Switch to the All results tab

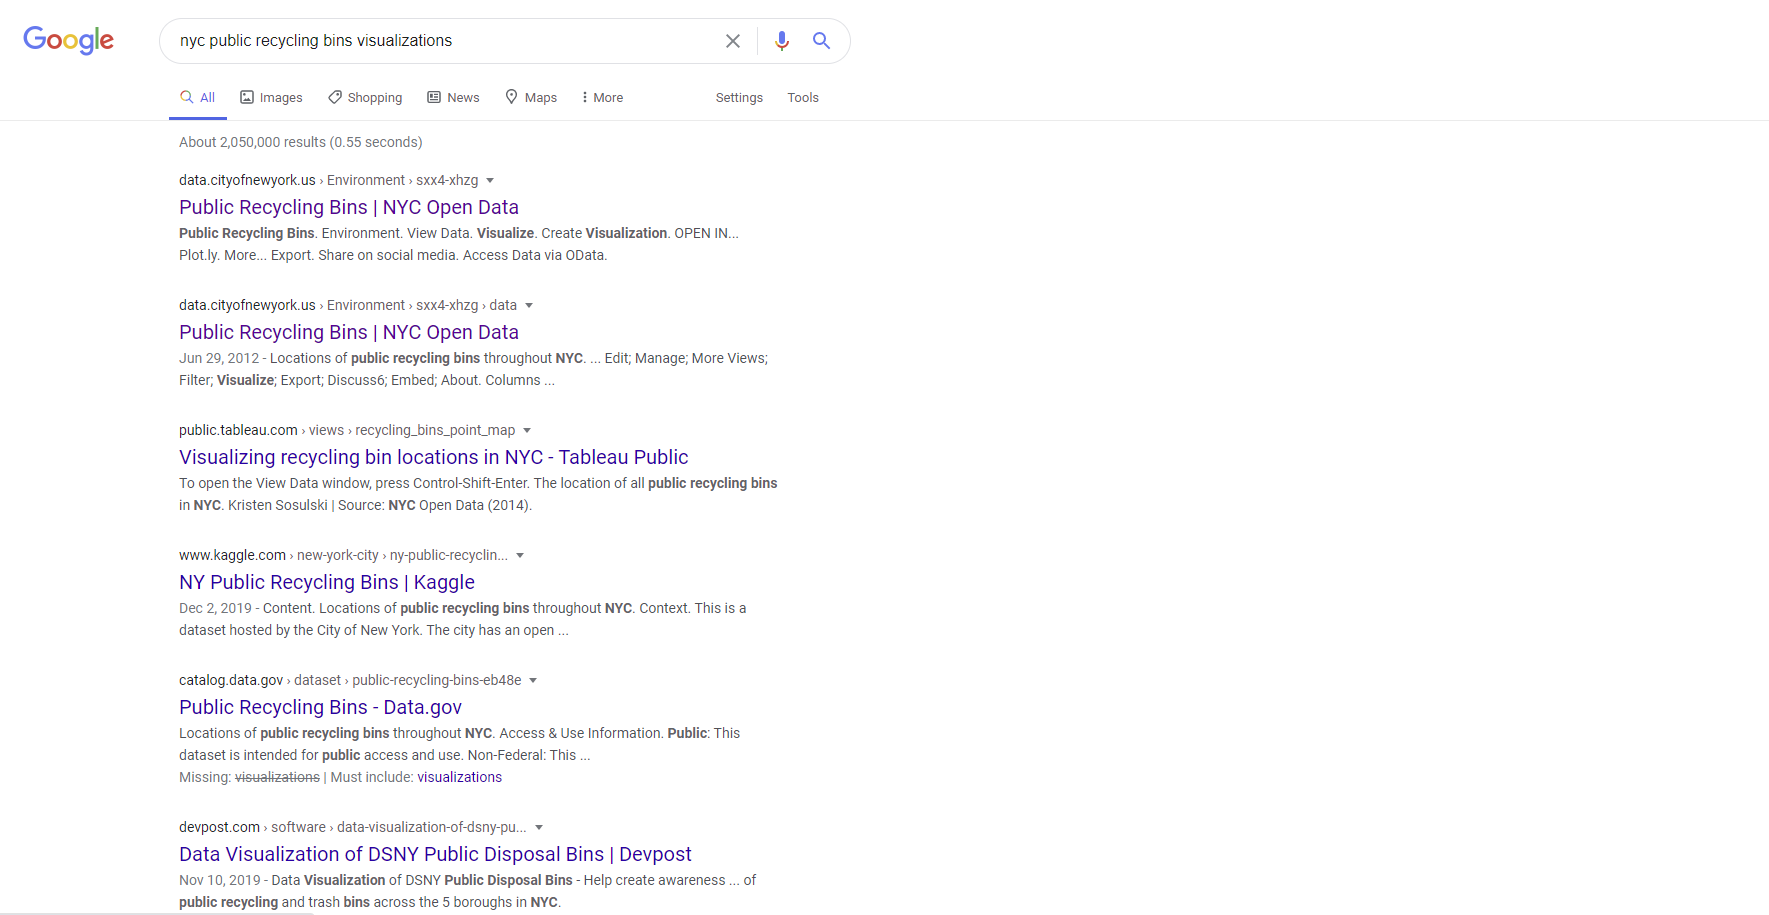[197, 96]
